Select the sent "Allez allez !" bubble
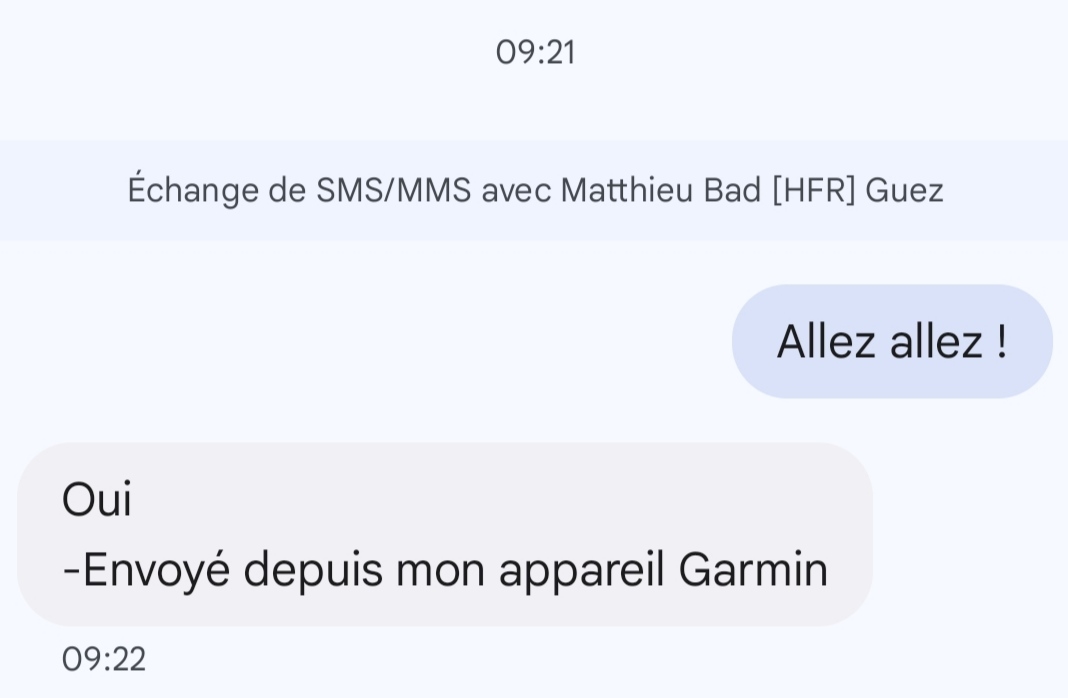Image resolution: width=1068 pixels, height=698 pixels. tap(891, 342)
